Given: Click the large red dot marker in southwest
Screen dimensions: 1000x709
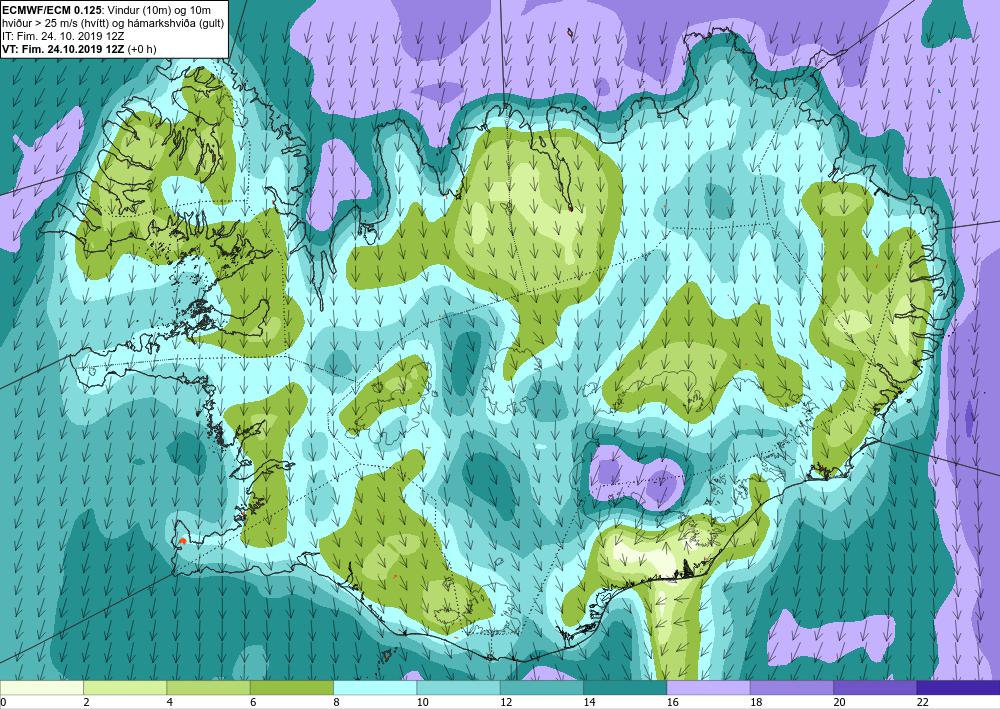Looking at the screenshot, I should point(182,541).
